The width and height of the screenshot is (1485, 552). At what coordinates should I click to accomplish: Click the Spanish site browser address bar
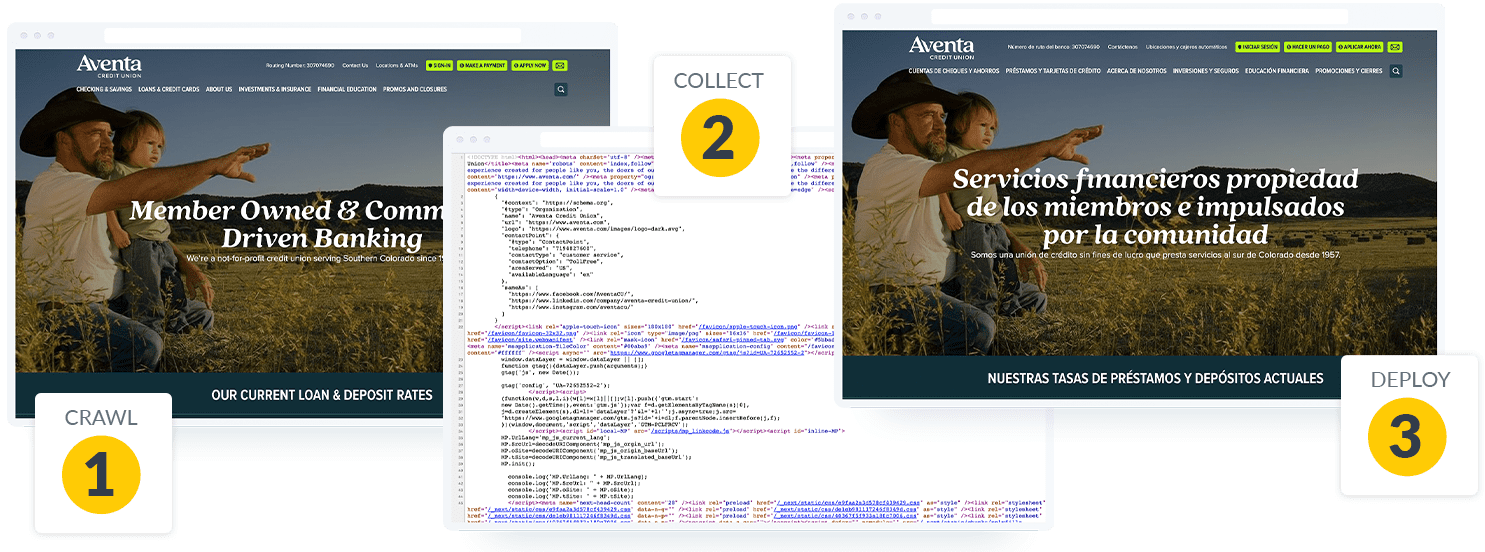pos(1140,17)
